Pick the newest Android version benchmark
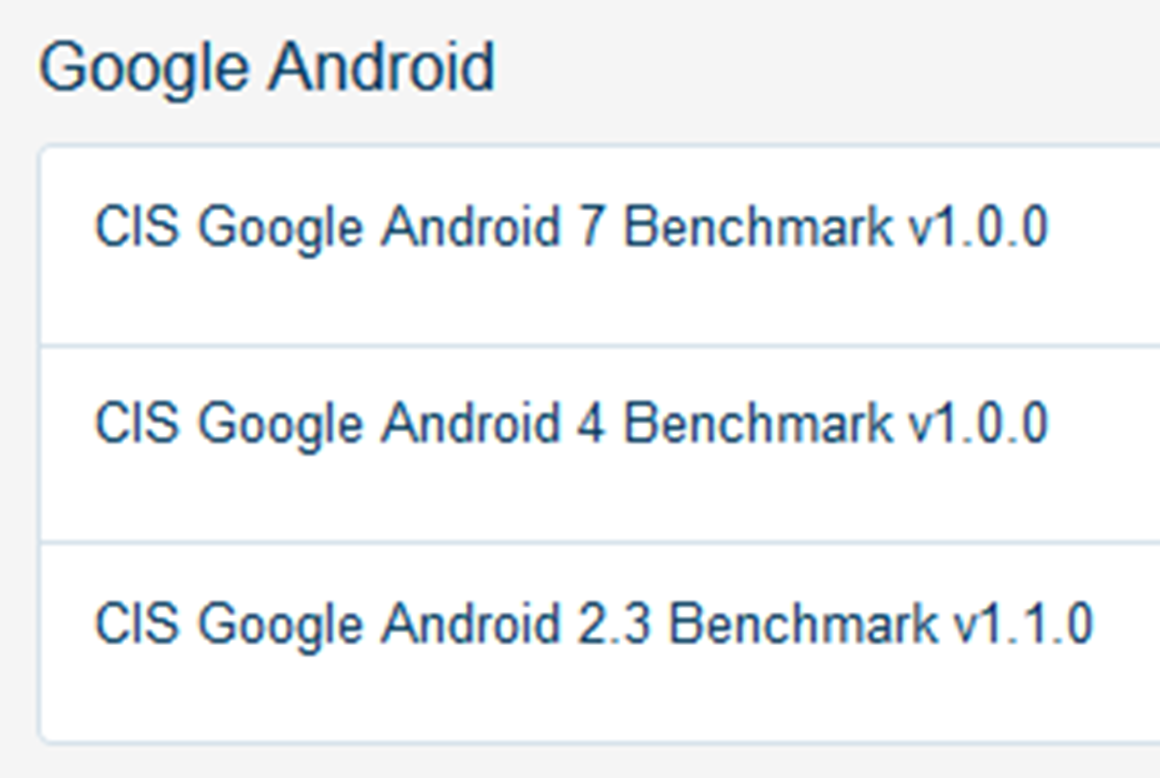Screen dimensions: 1160x778 (571, 227)
